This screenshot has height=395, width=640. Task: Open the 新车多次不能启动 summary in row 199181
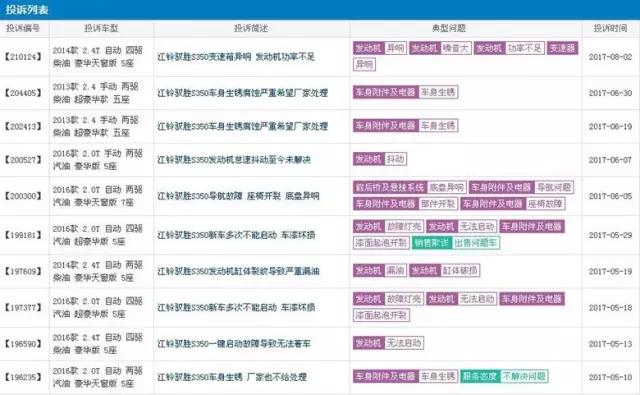(236, 235)
